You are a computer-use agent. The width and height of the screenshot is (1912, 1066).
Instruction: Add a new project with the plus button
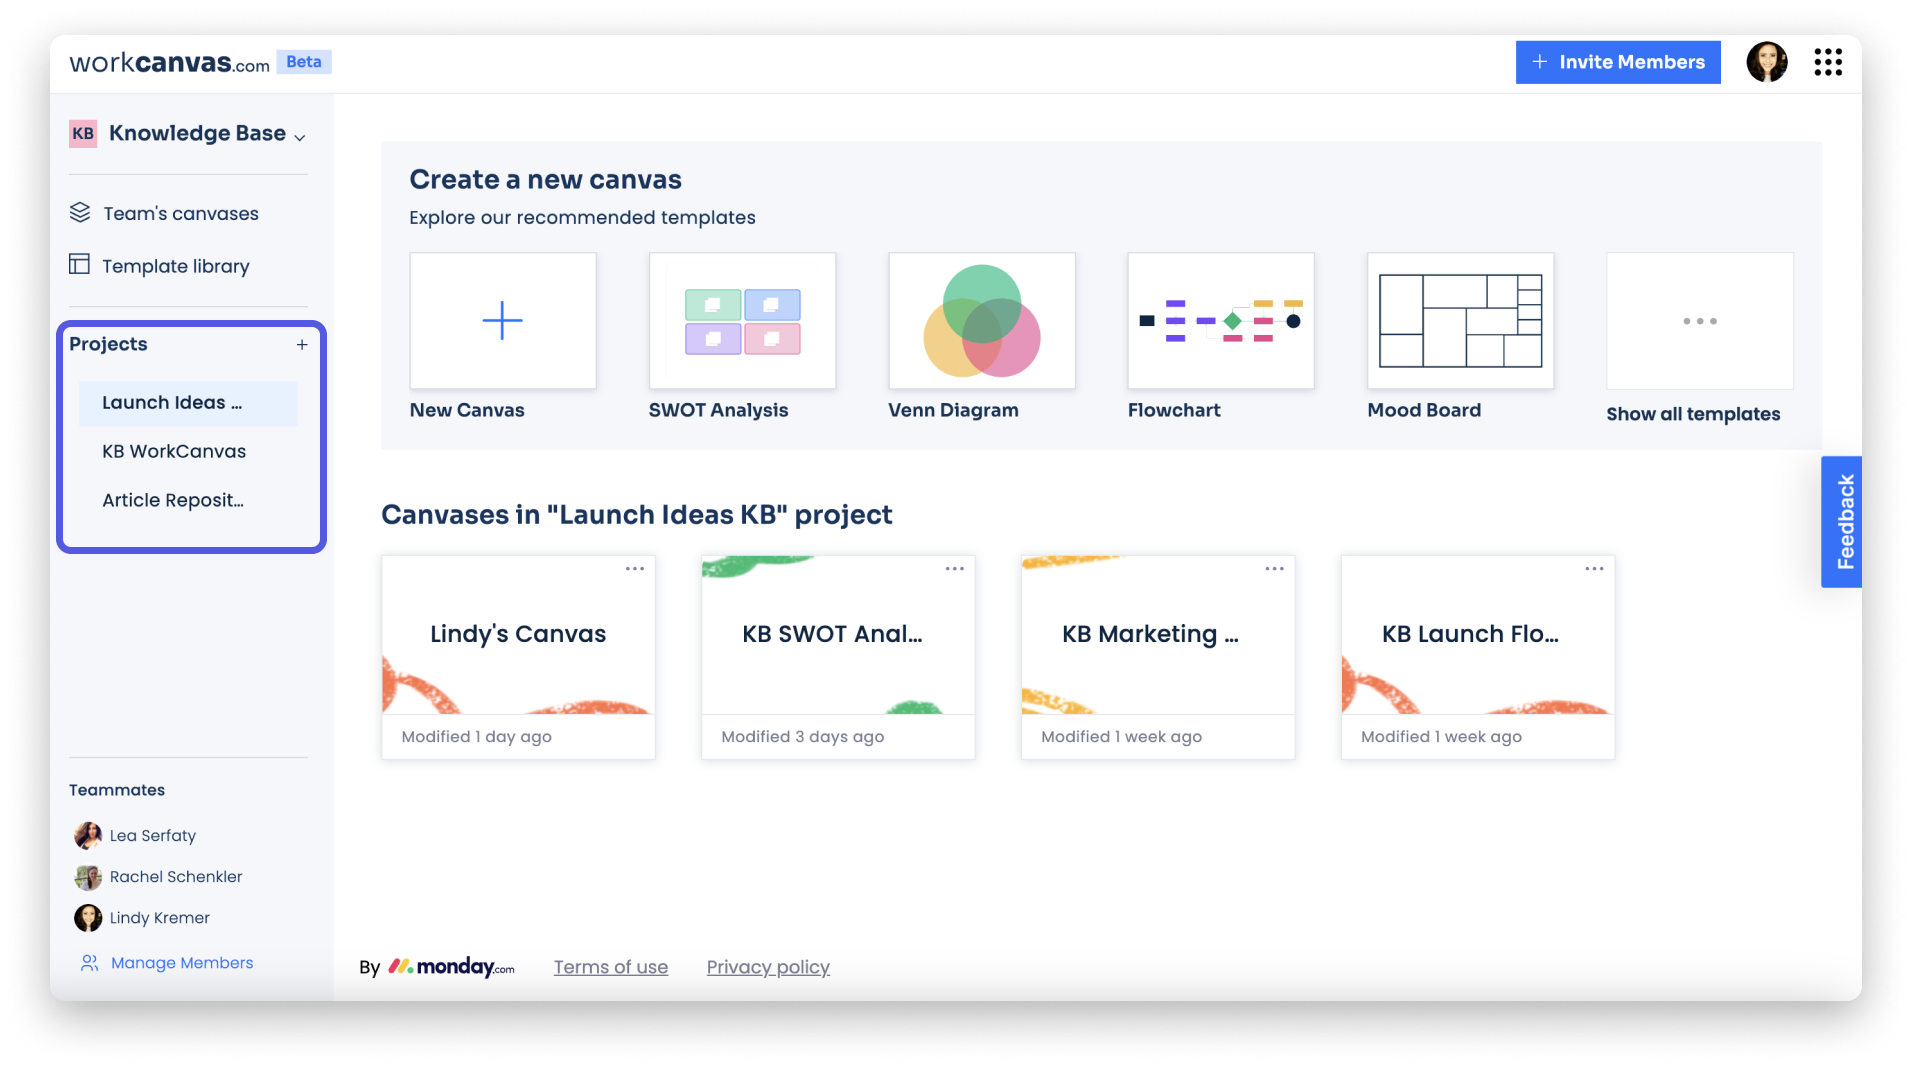click(302, 344)
